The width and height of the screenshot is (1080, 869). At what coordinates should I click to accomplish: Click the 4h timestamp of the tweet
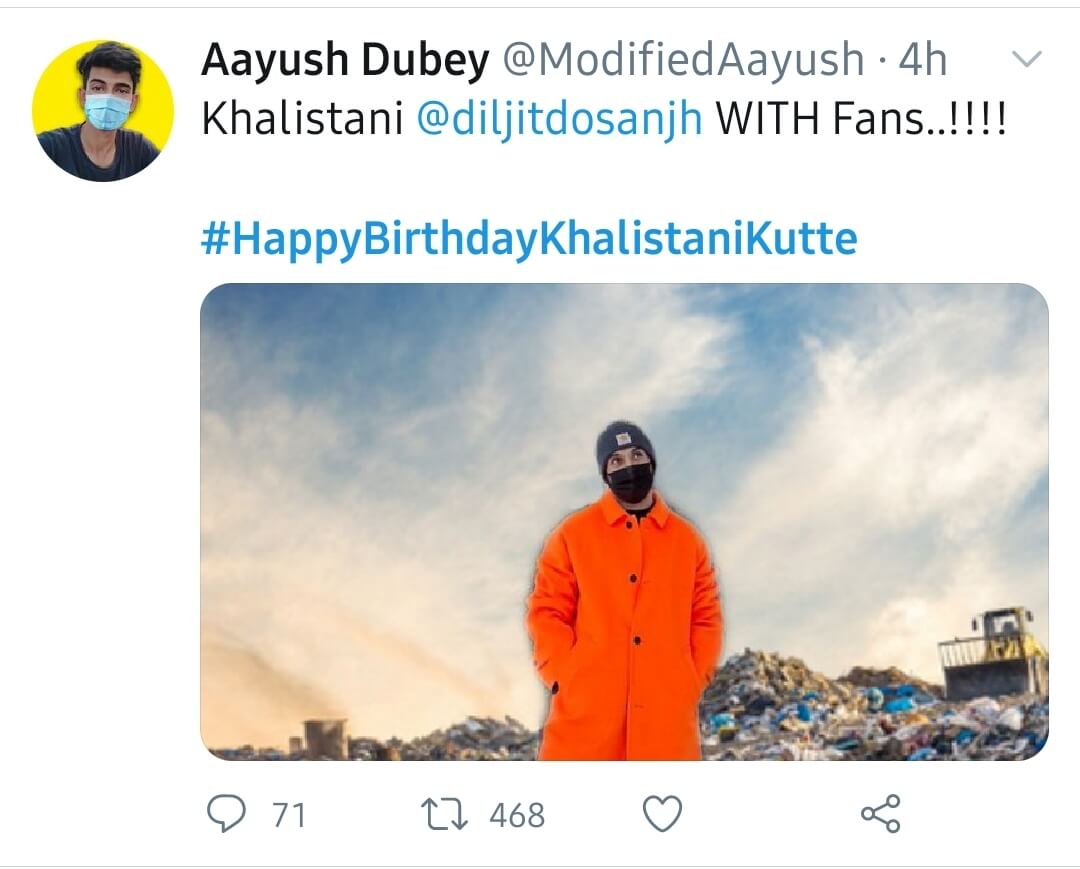pyautogui.click(x=922, y=62)
